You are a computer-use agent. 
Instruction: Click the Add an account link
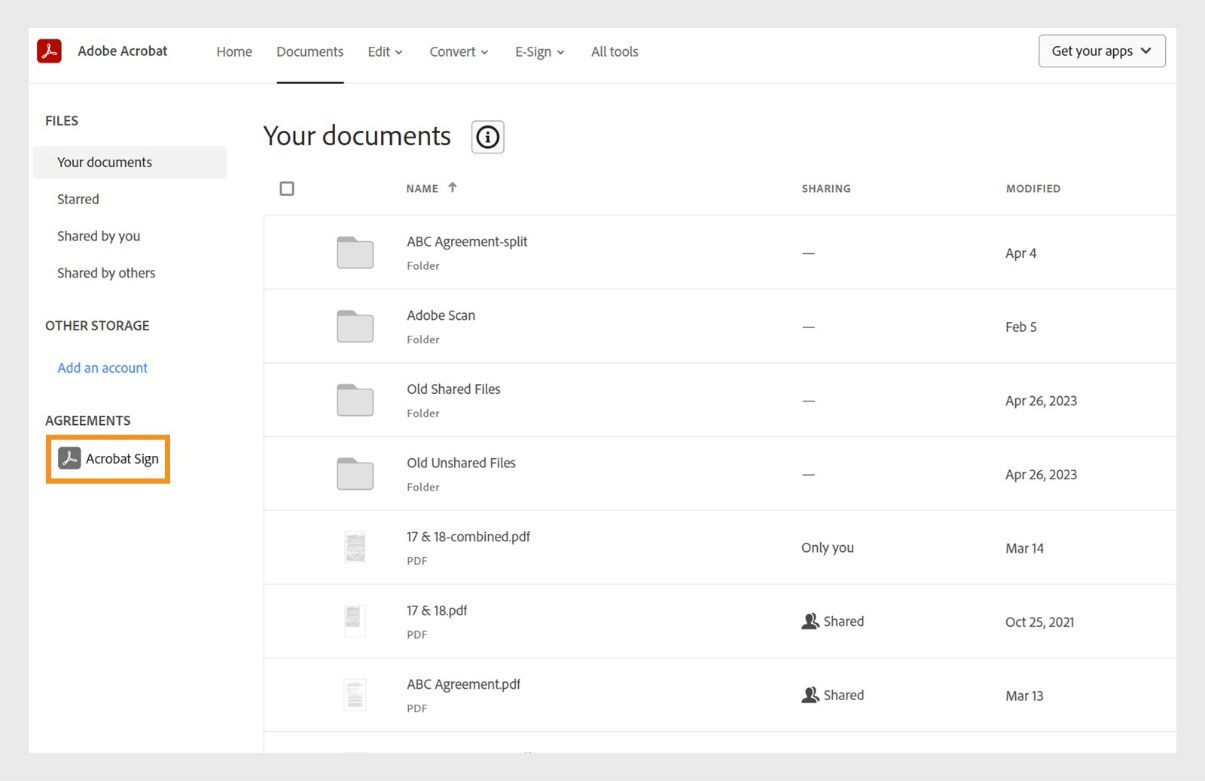point(101,367)
